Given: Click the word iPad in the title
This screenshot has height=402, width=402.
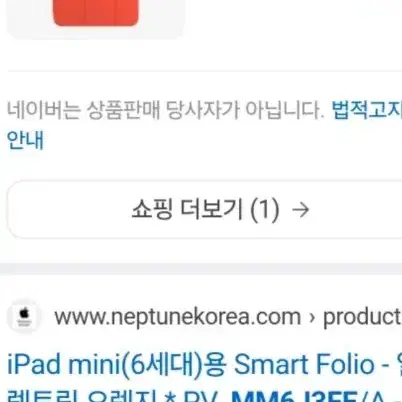Looking at the screenshot, I should pyautogui.click(x=34, y=364).
